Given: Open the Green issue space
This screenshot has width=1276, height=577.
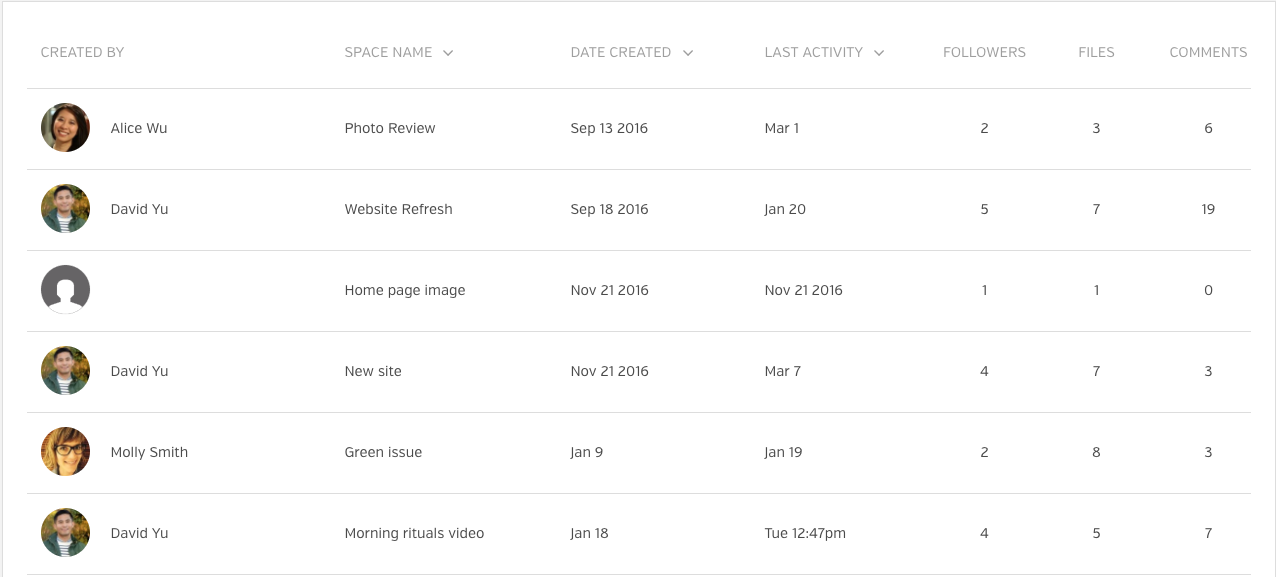Looking at the screenshot, I should pos(383,452).
